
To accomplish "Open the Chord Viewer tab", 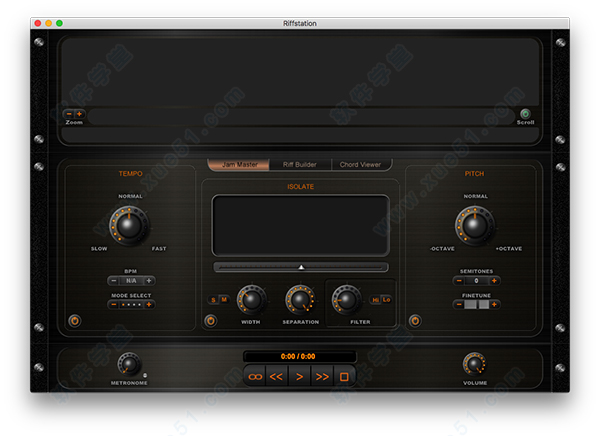I will (360, 165).
